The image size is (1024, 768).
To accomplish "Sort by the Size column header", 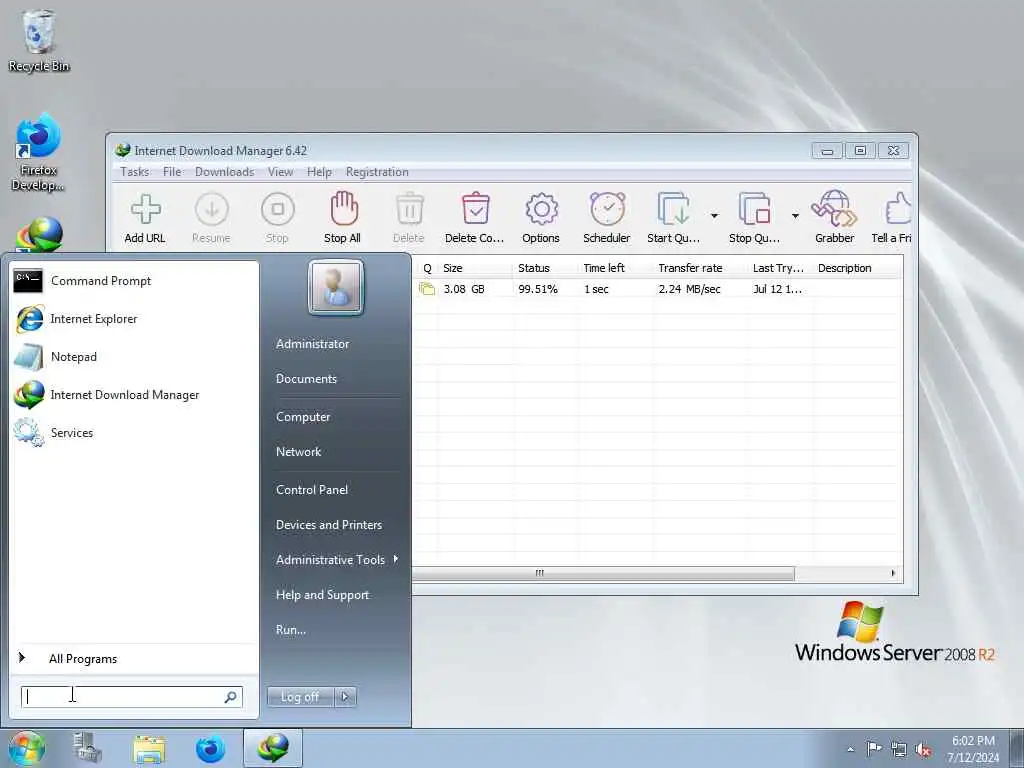I will (475, 268).
